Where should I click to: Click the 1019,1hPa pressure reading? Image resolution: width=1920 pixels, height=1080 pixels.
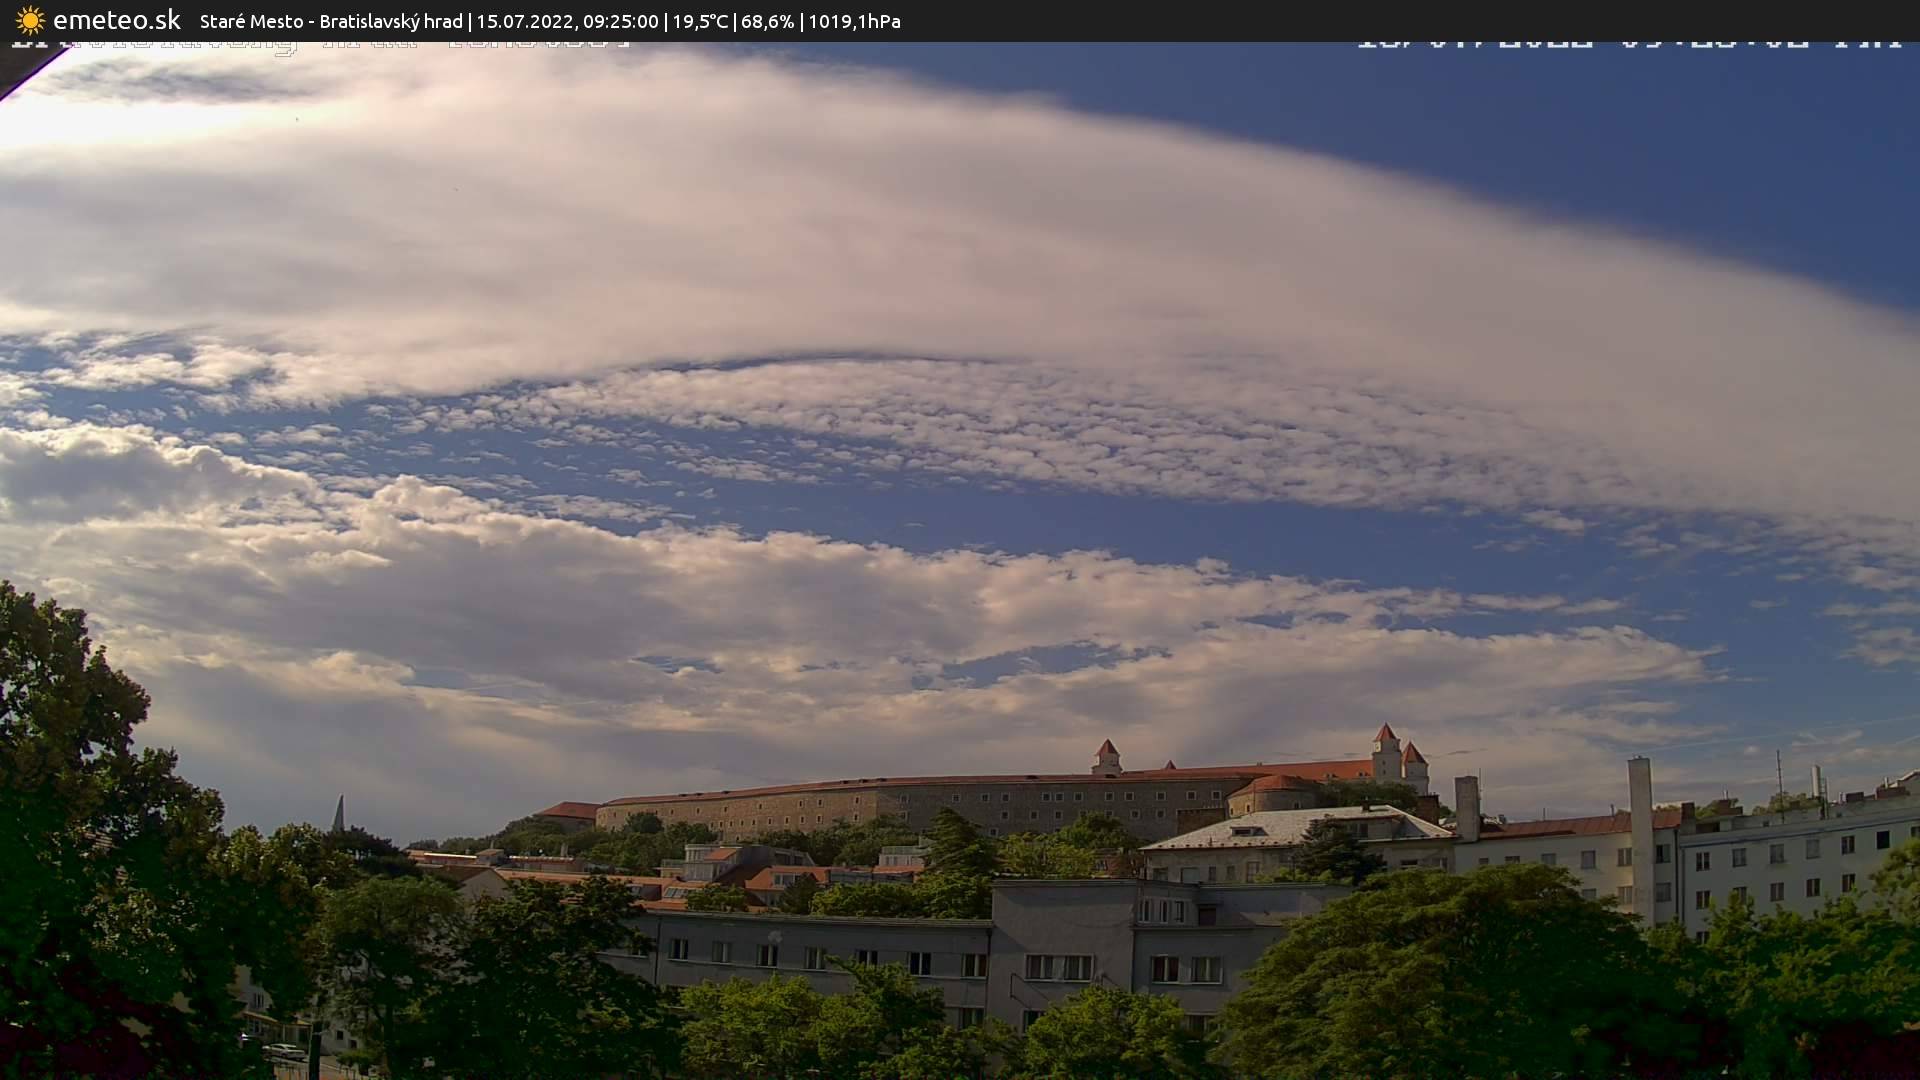pyautogui.click(x=854, y=21)
